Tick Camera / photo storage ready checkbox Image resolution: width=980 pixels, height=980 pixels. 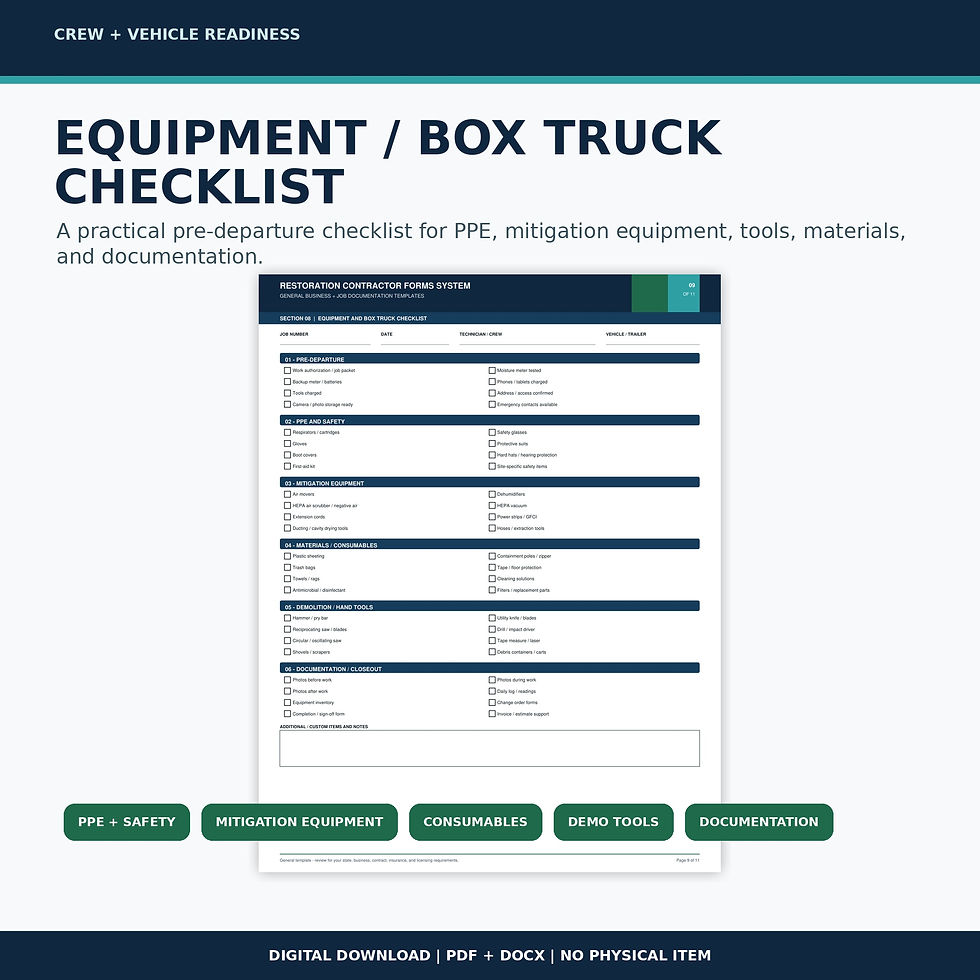[x=288, y=404]
